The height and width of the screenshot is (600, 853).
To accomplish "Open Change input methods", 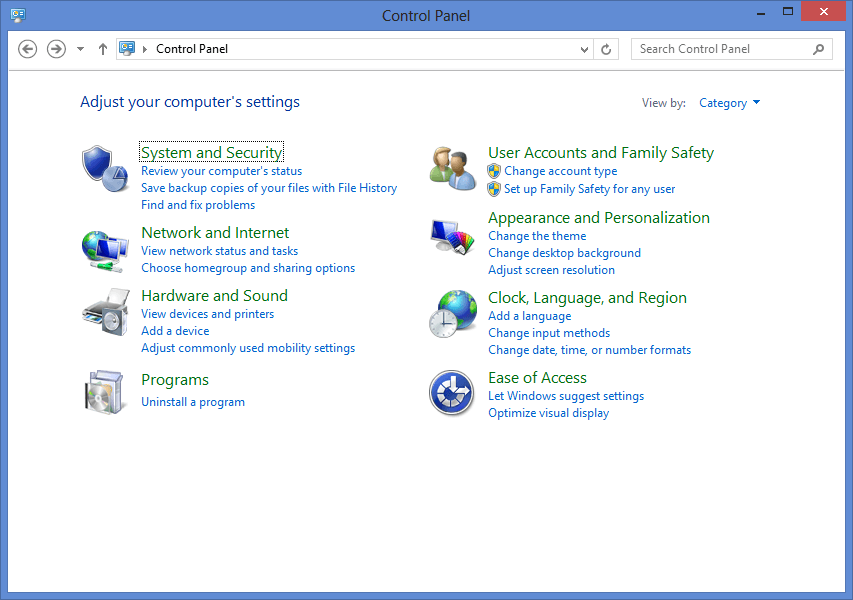I will 549,333.
